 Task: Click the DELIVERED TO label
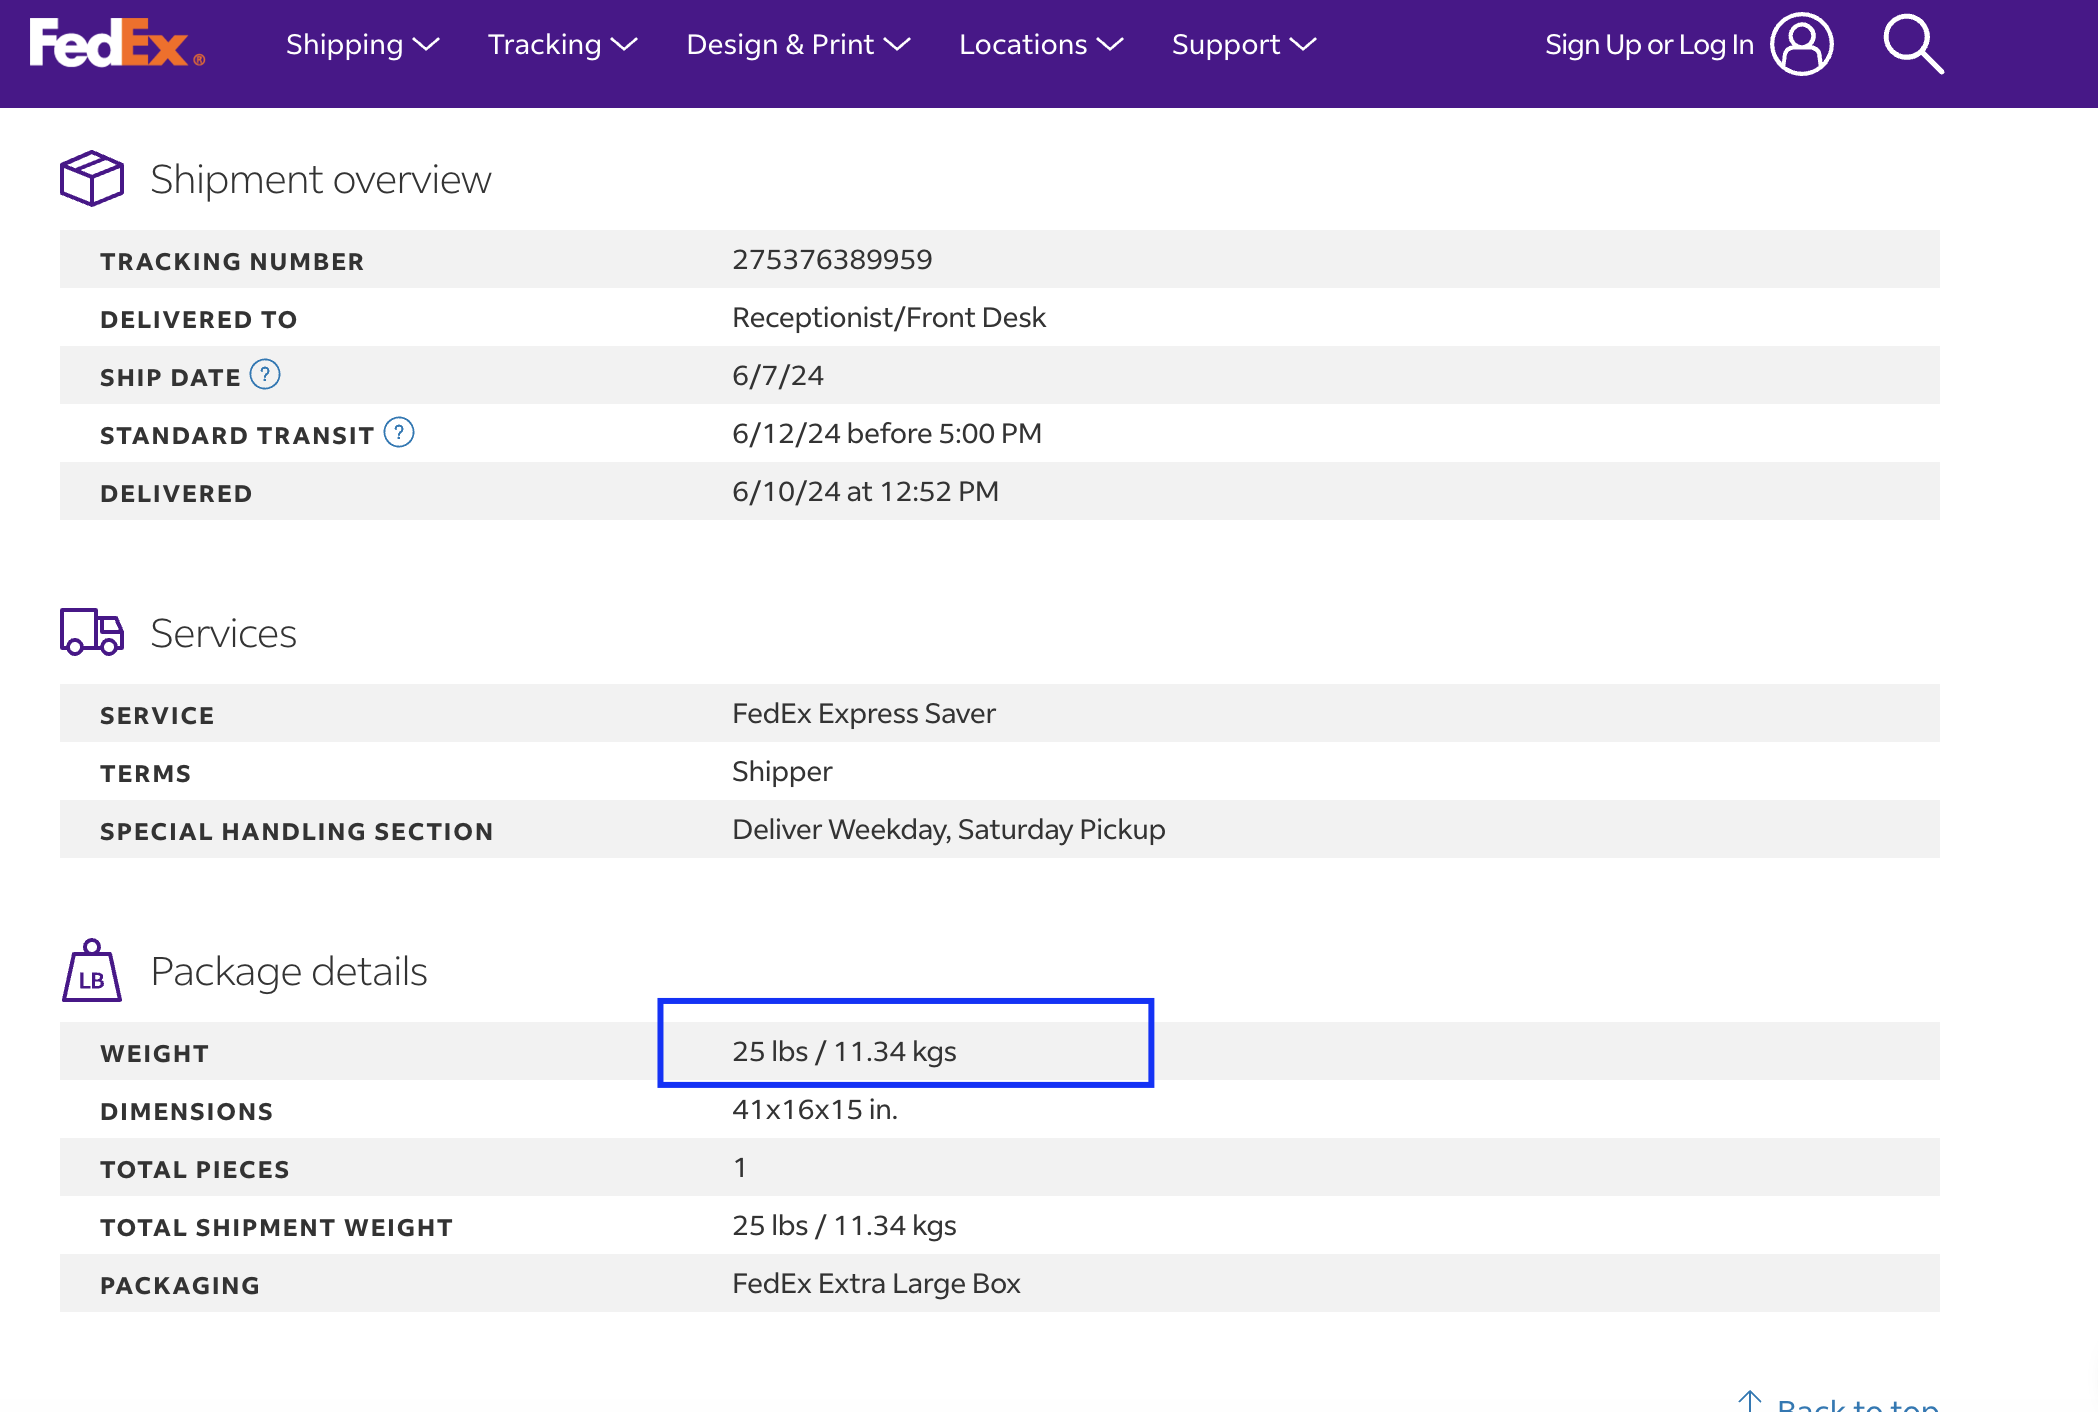click(x=199, y=319)
